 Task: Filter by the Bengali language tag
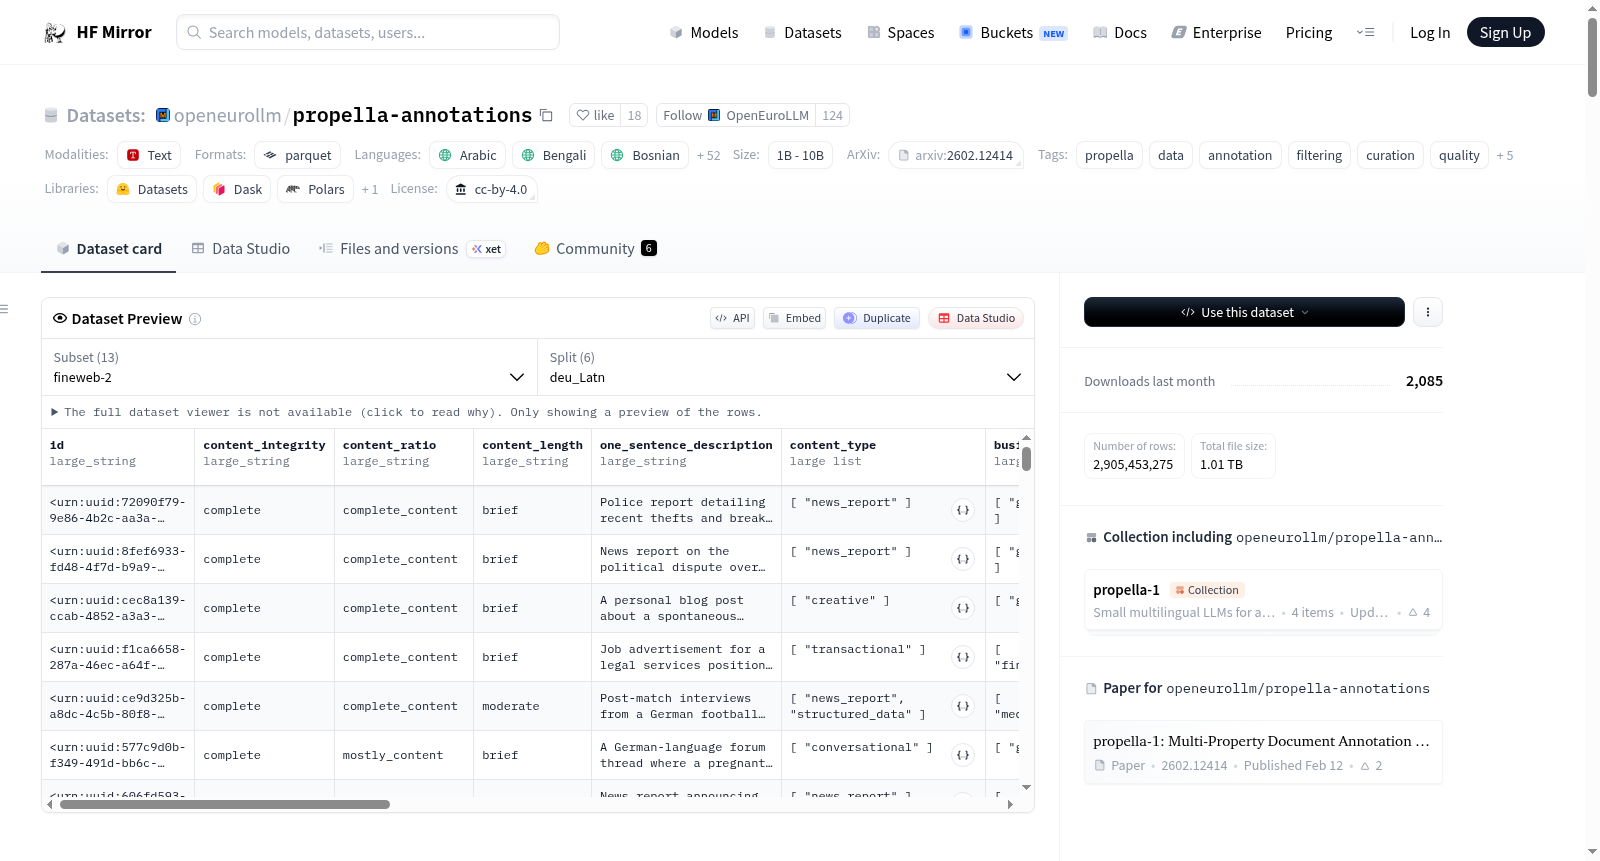554,155
